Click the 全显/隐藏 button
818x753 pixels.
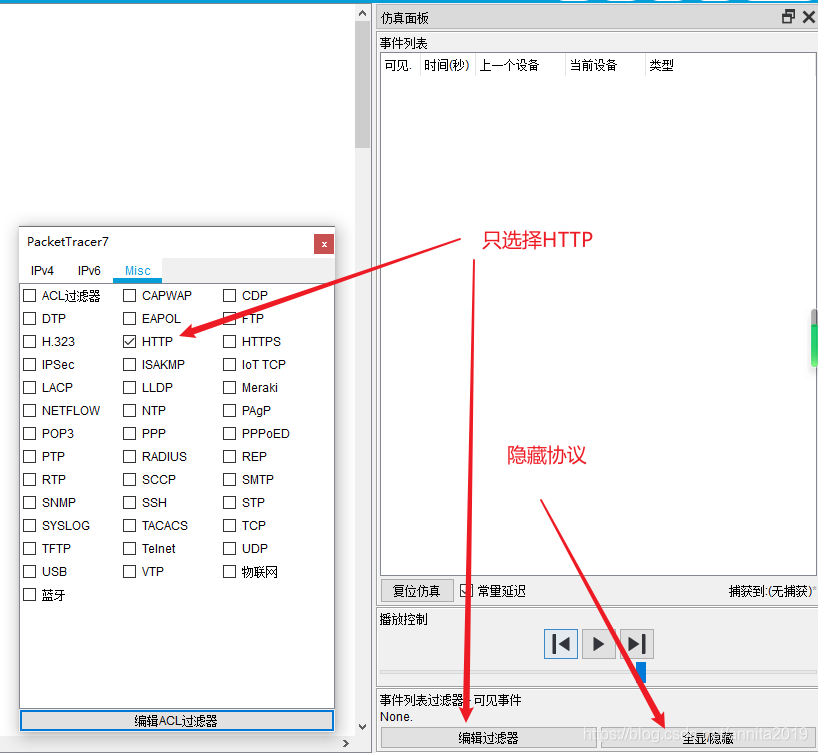pyautogui.click(x=708, y=738)
